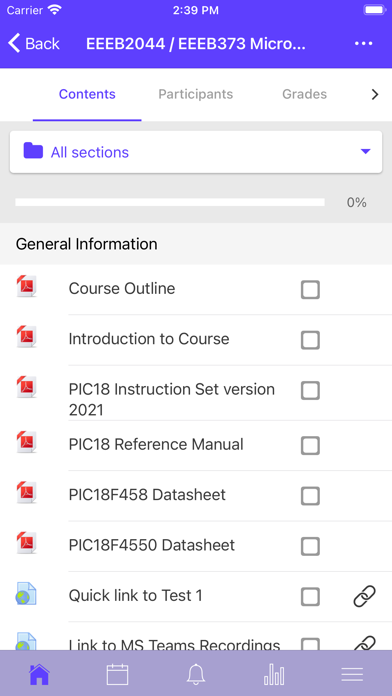Open notifications bell icon
The height and width of the screenshot is (696, 392).
click(x=196, y=675)
